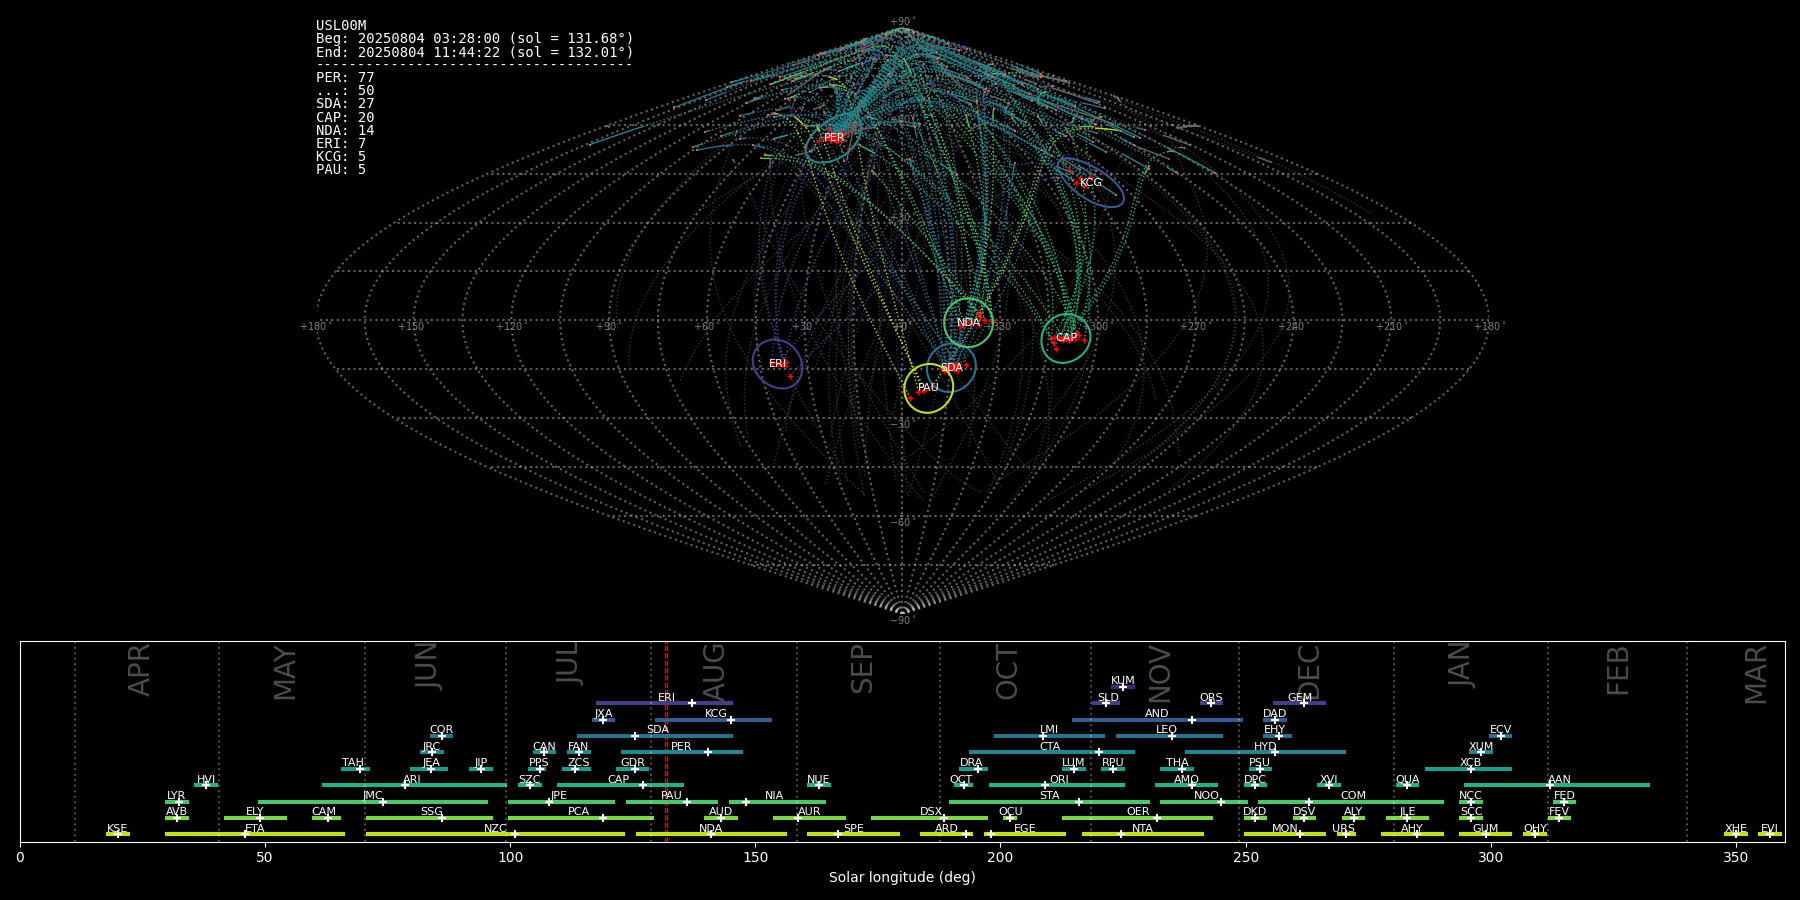Click the DEC month label in timeline

click(x=1309, y=672)
